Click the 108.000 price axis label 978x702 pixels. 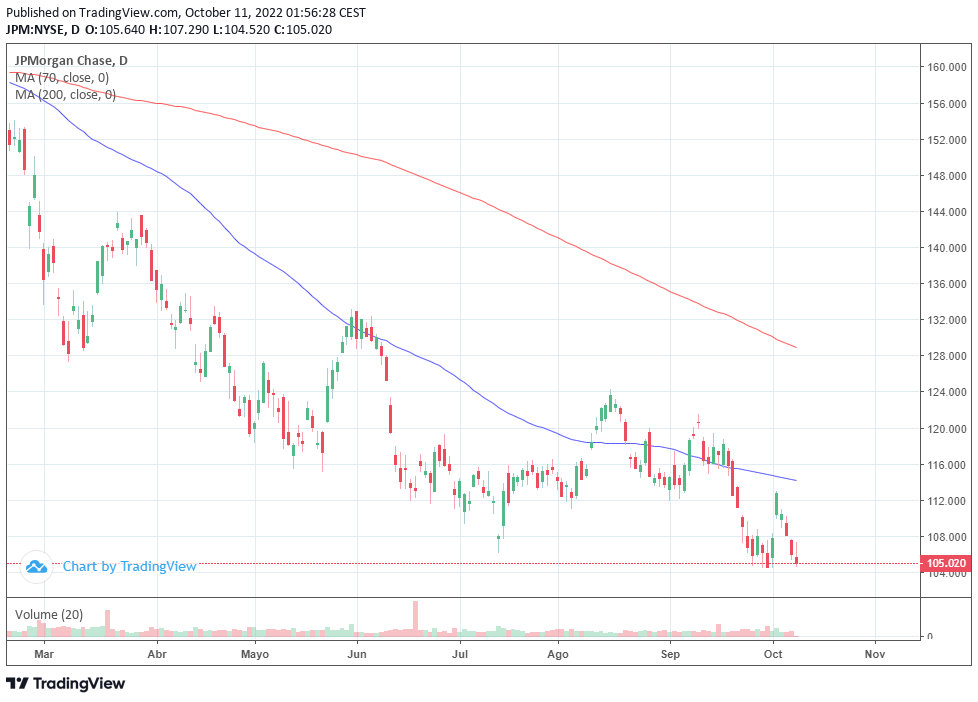pyautogui.click(x=946, y=537)
